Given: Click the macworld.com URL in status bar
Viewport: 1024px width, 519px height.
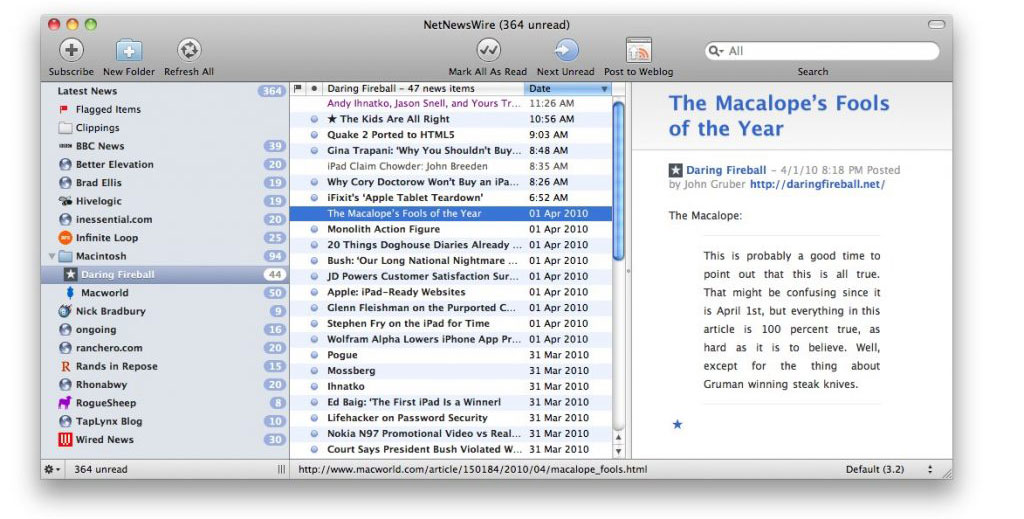Looking at the screenshot, I should [473, 469].
